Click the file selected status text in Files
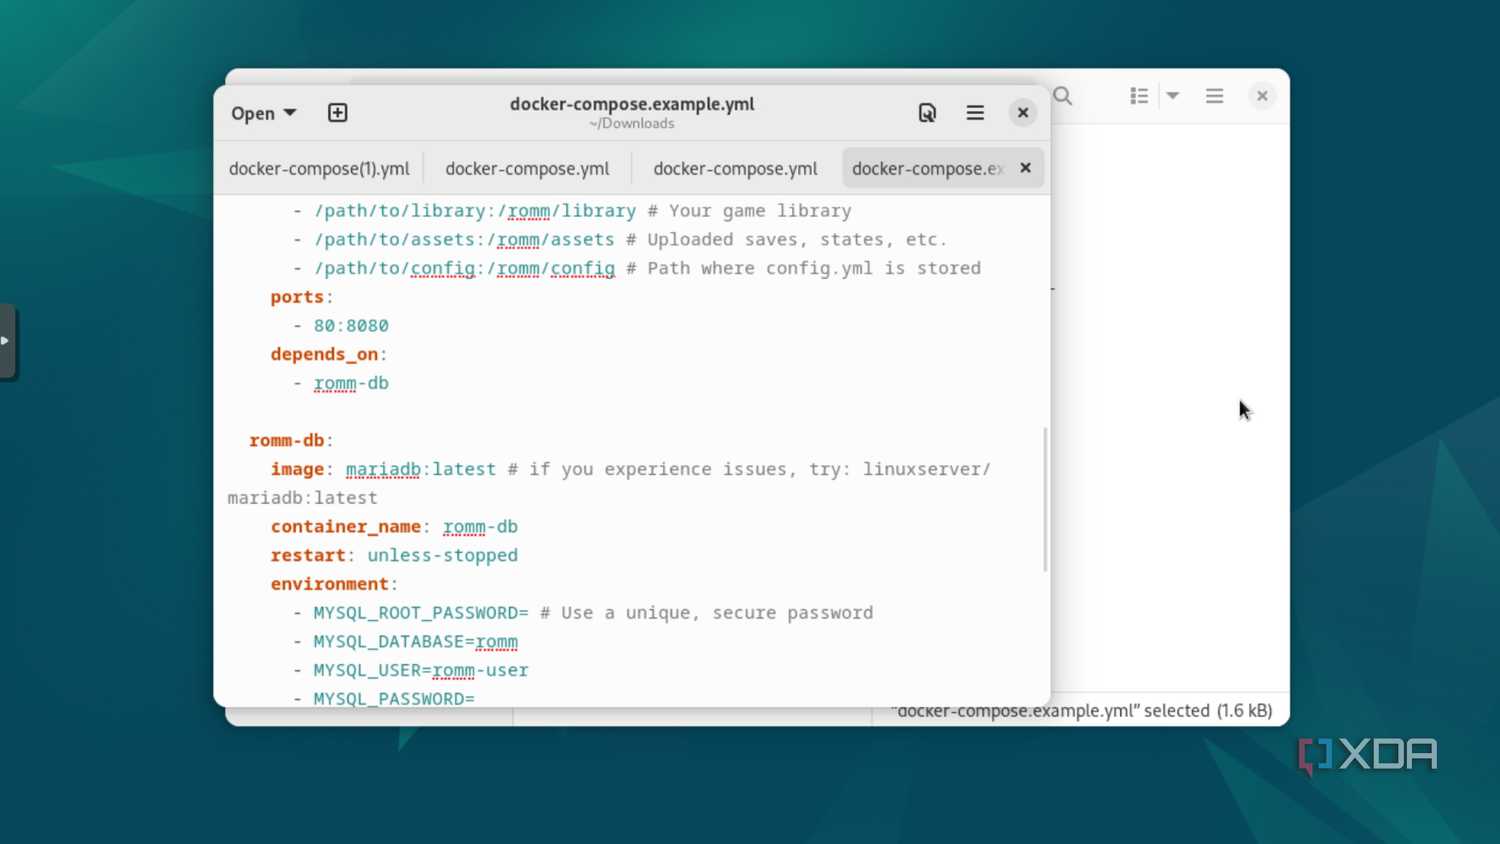 [1082, 711]
